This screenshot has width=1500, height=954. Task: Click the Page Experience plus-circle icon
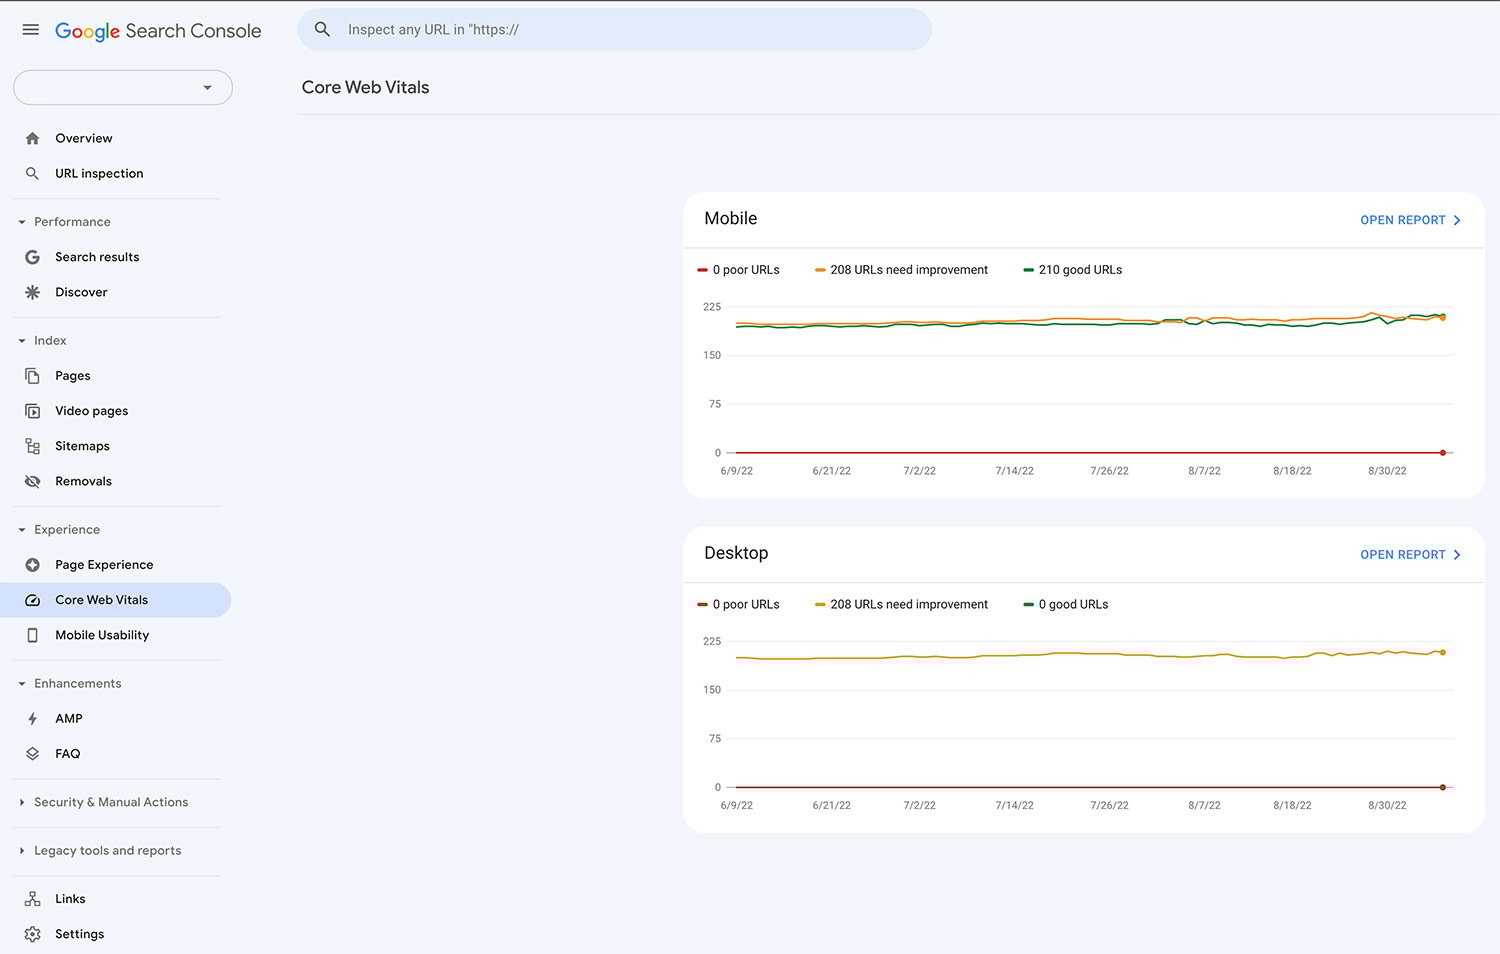click(32, 565)
